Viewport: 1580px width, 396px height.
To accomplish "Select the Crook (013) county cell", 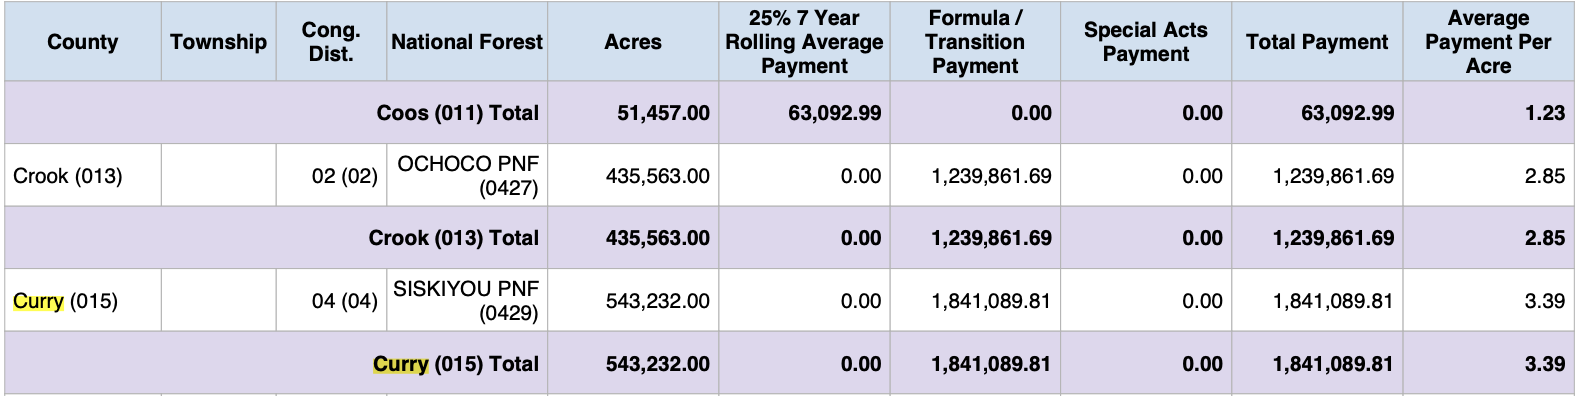I will 83,176.
